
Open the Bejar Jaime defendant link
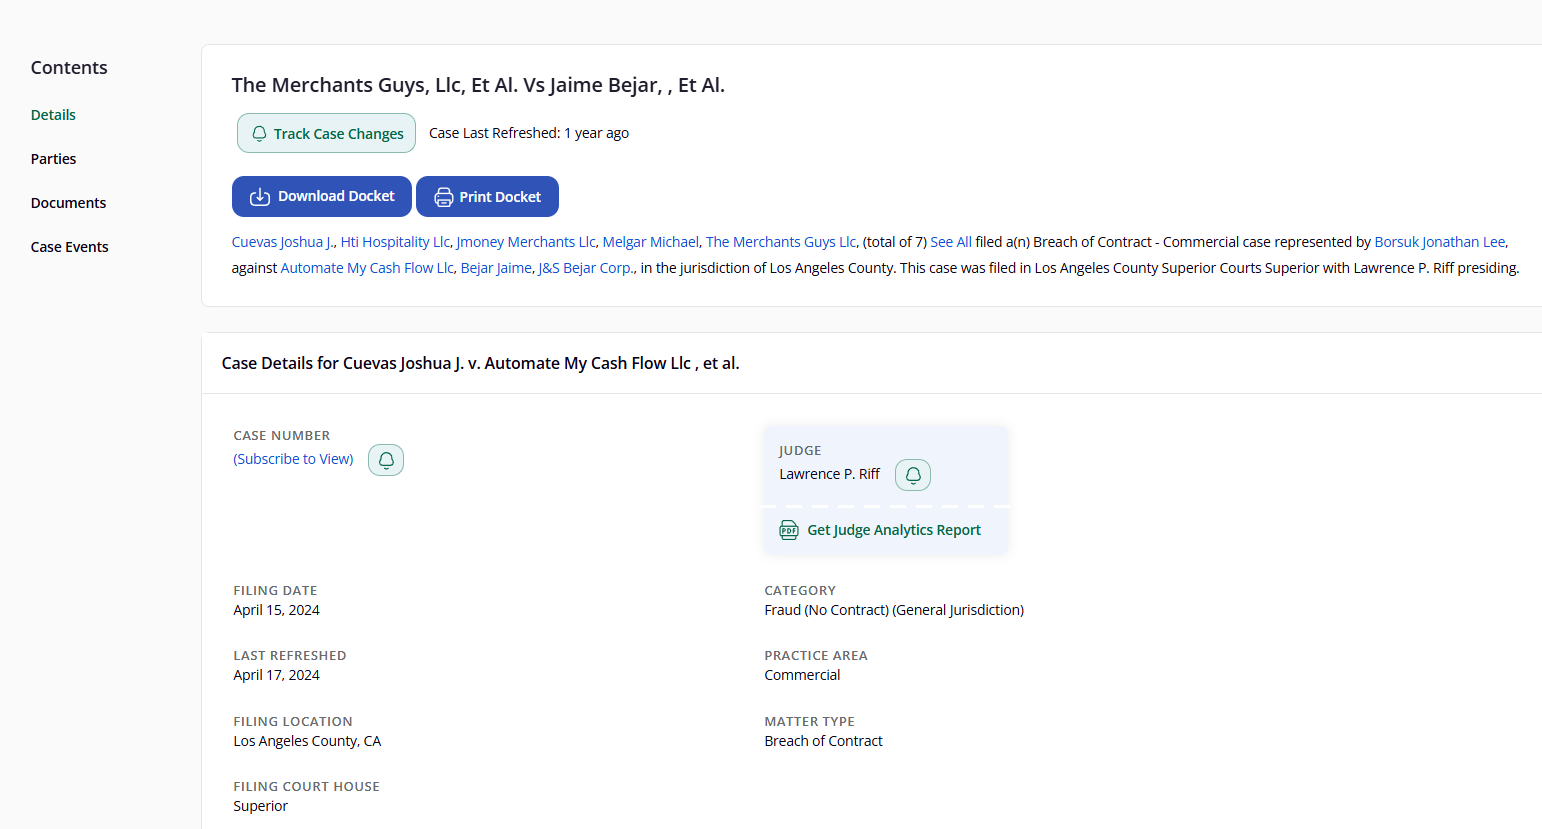coord(496,268)
